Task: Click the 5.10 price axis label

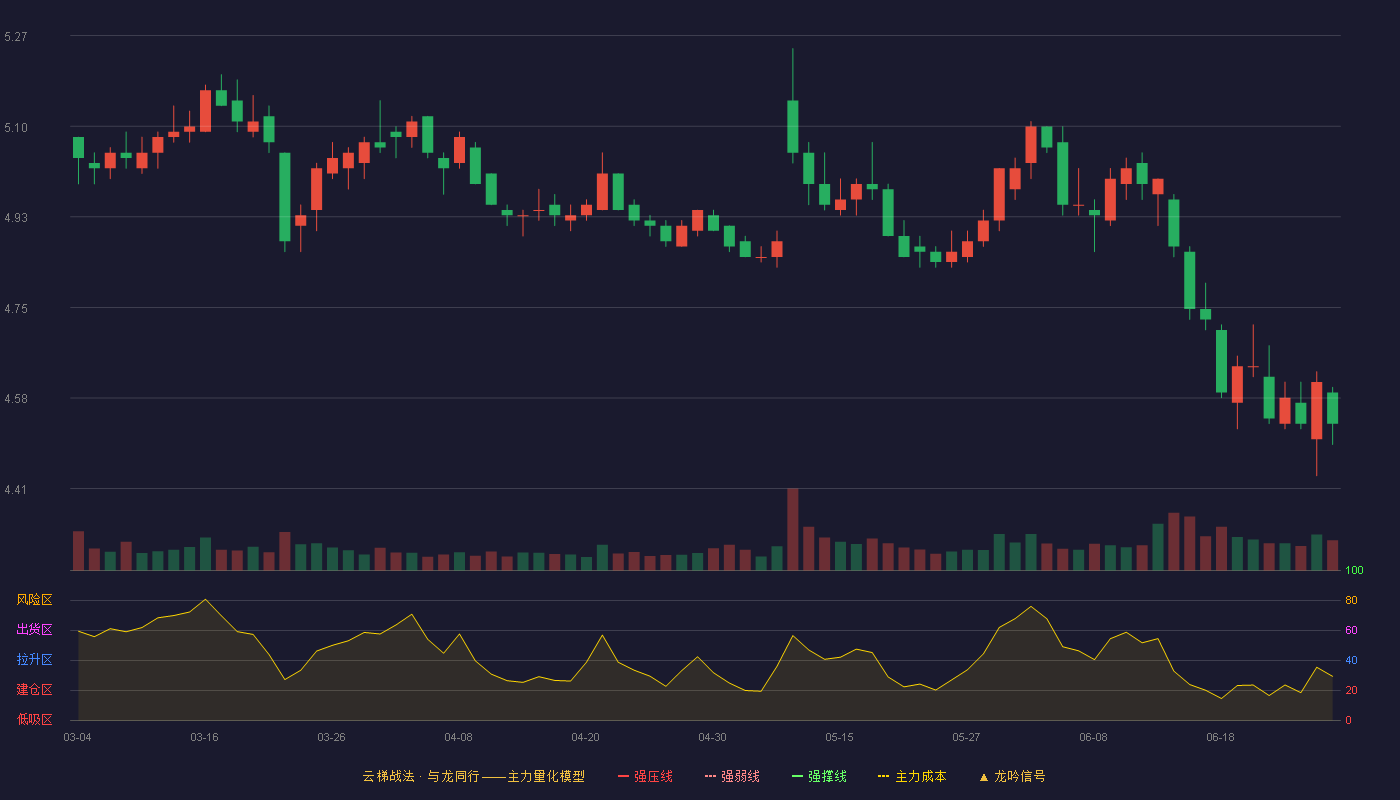Action: 16,128
